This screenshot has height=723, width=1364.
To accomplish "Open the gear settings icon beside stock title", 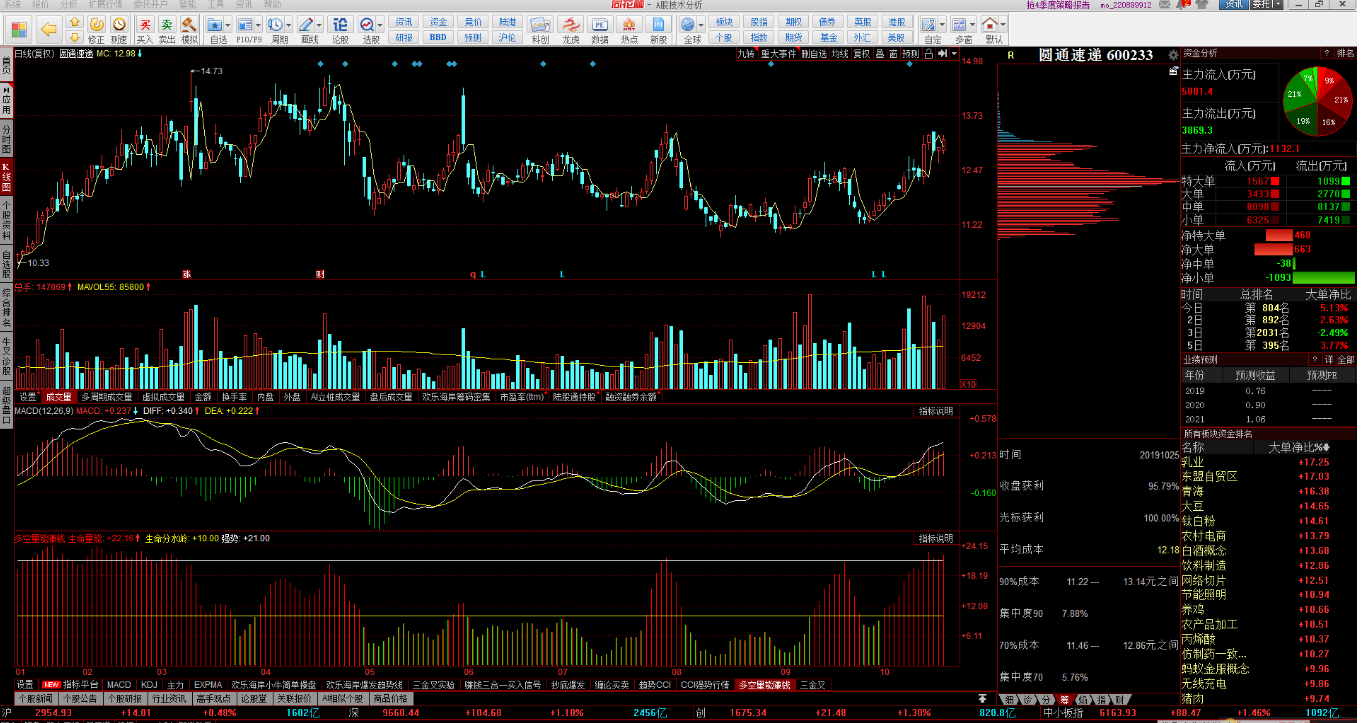I will click(1174, 71).
